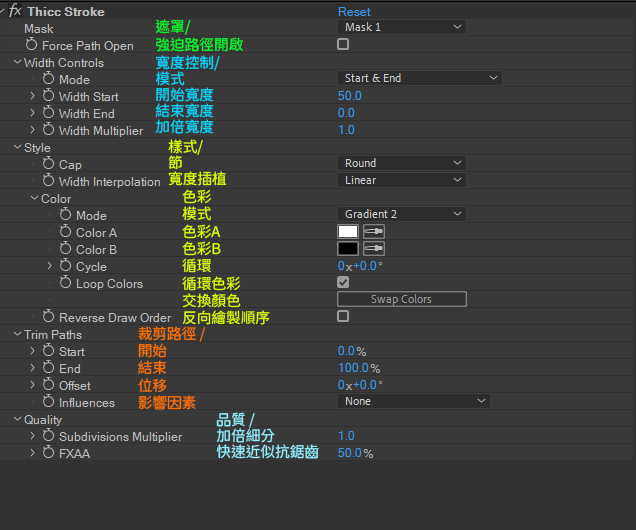The image size is (636, 530).
Task: Open the Linear interpolation dropdown
Action: 402,180
